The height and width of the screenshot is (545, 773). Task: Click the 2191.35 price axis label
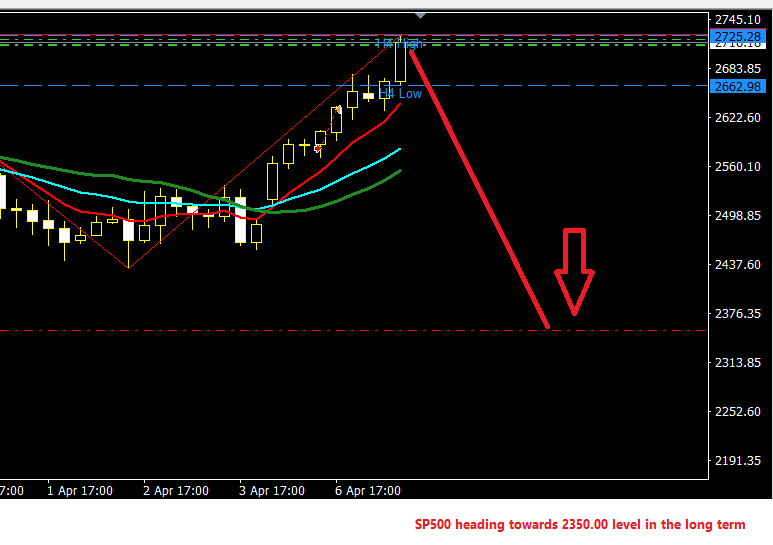coord(738,460)
